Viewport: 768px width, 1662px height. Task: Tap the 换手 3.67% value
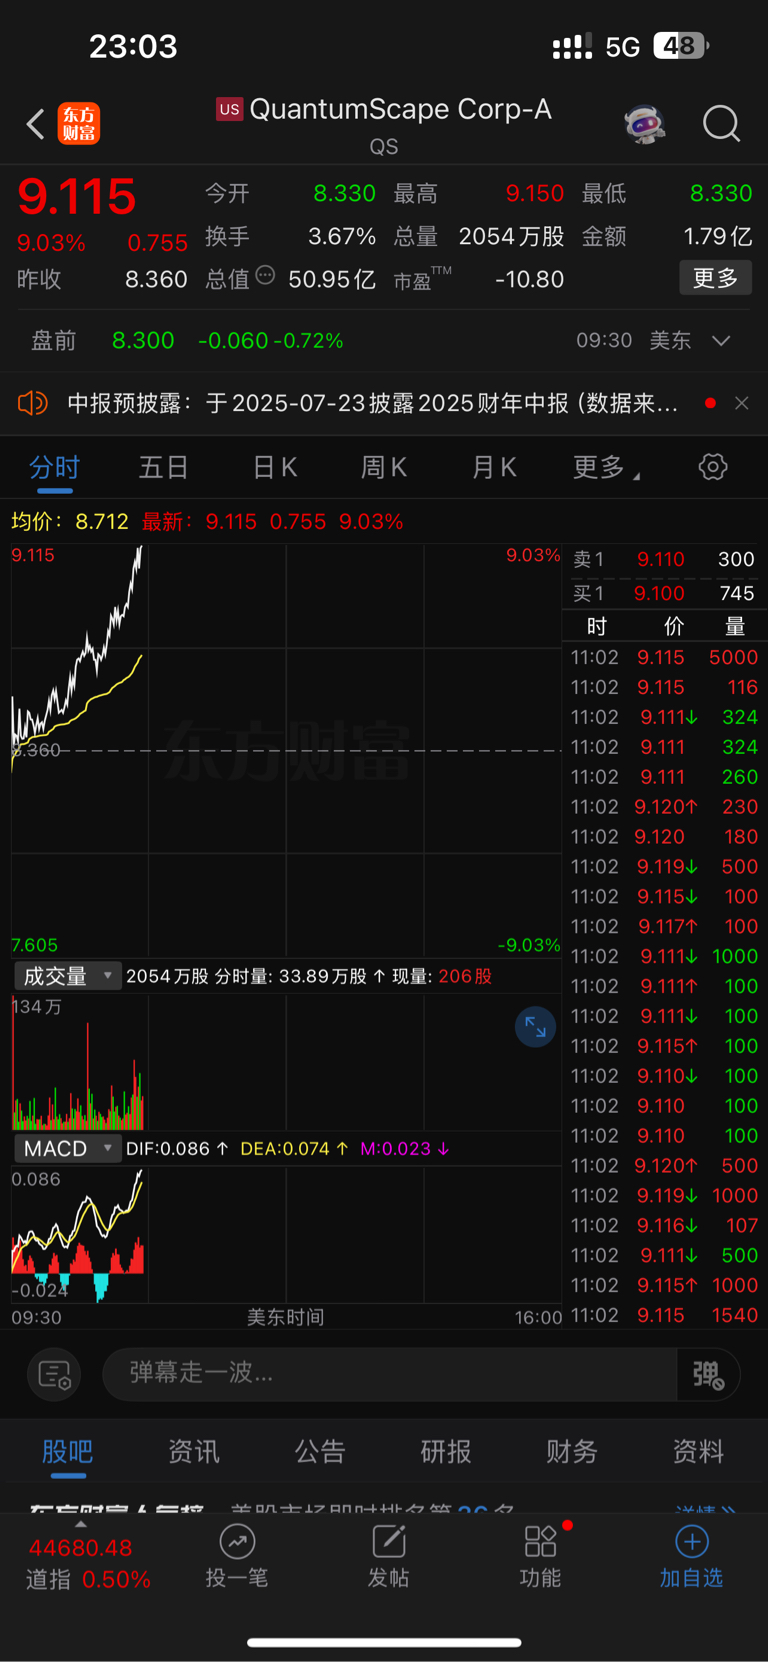point(342,237)
